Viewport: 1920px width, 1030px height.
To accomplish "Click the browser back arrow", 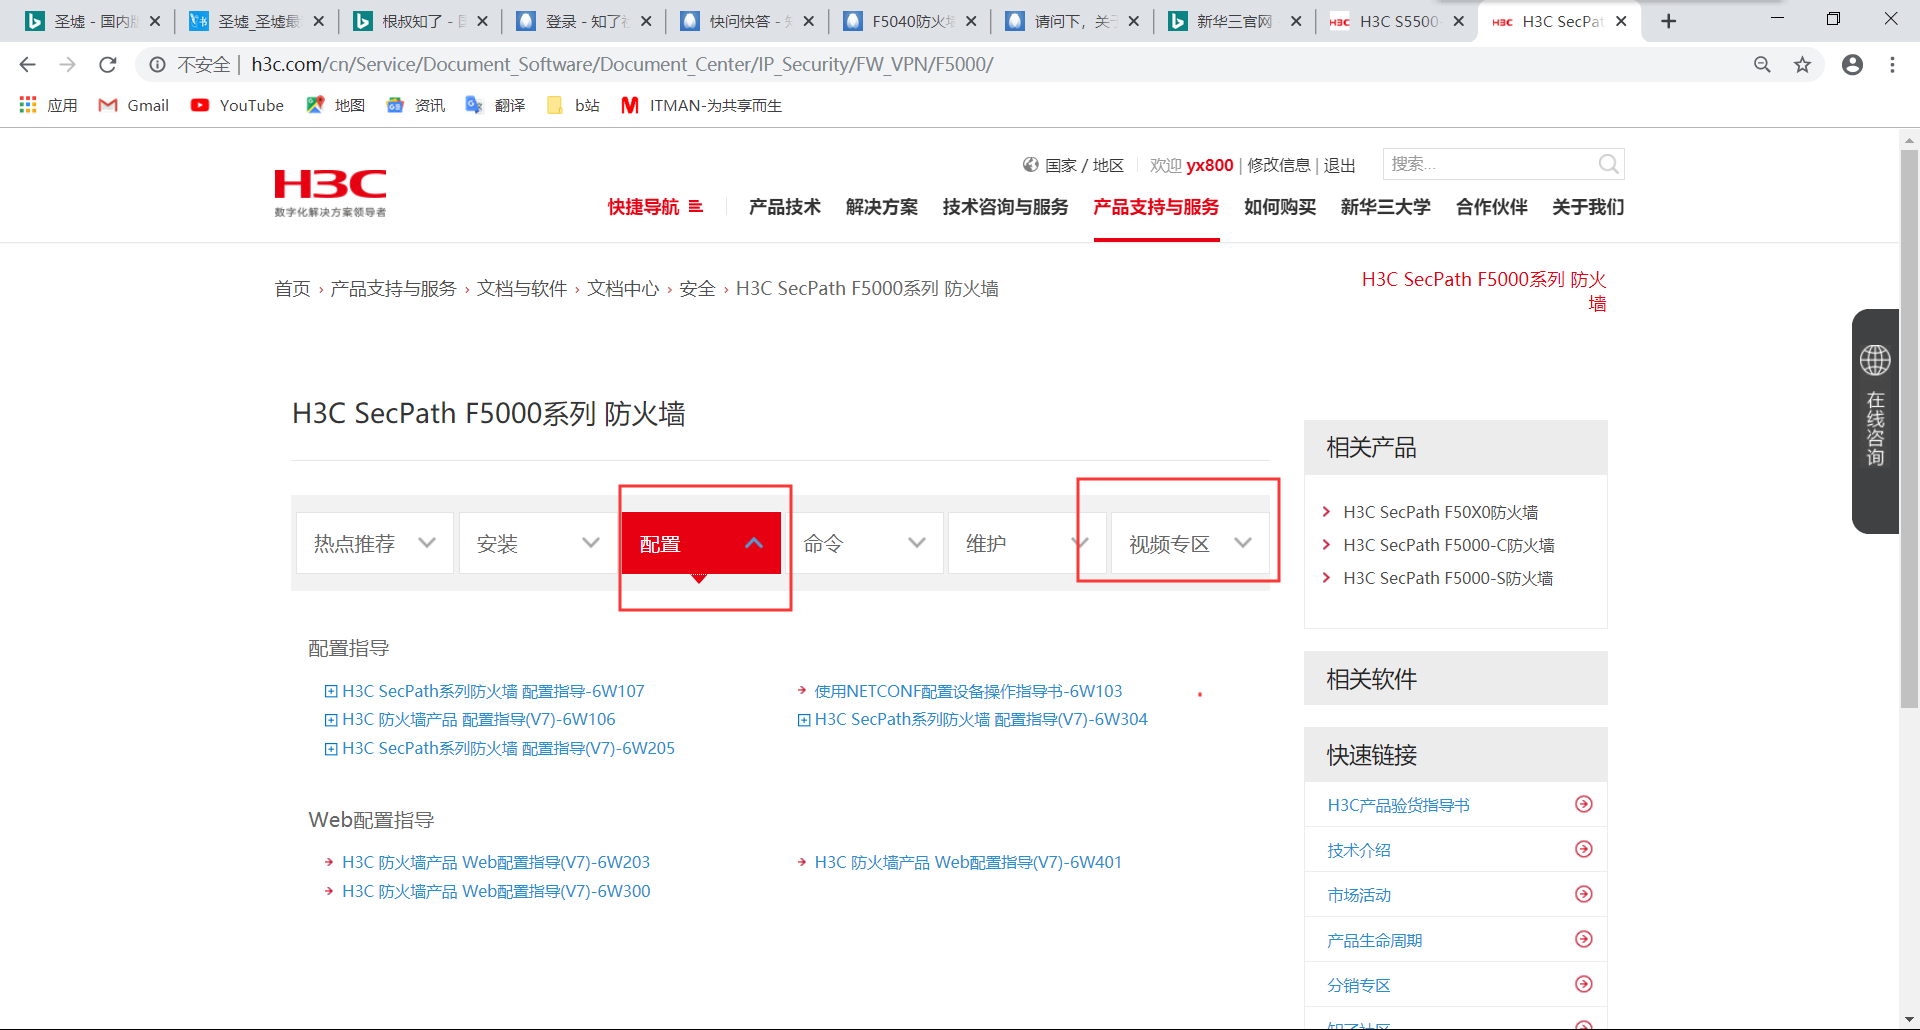I will click(27, 65).
